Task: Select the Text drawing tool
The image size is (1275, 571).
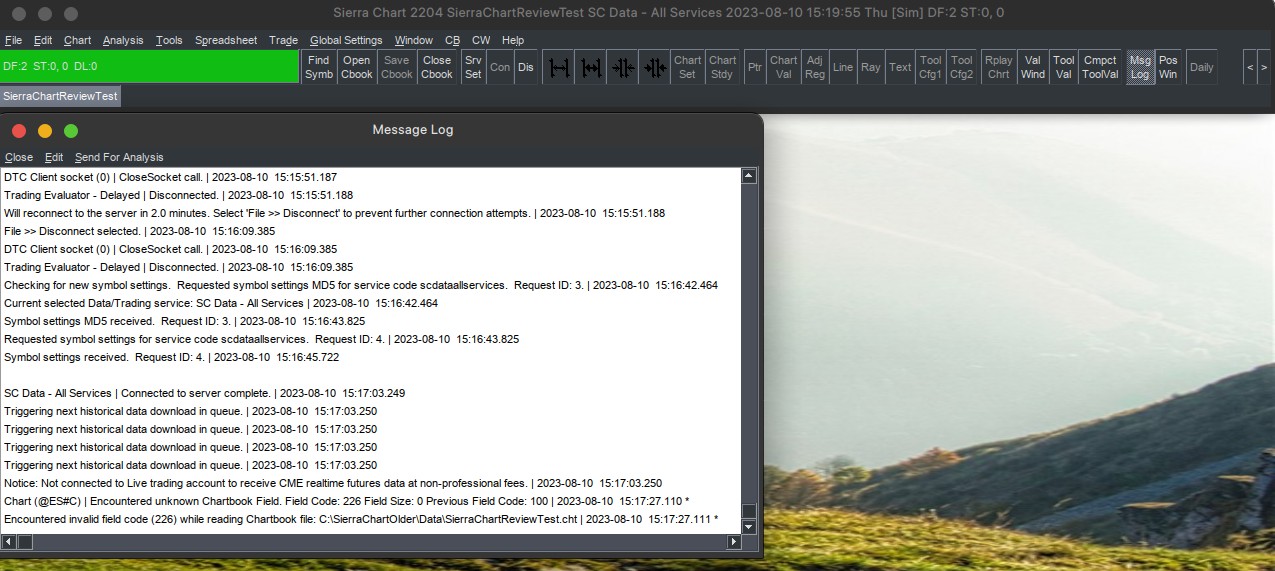Action: click(x=900, y=67)
